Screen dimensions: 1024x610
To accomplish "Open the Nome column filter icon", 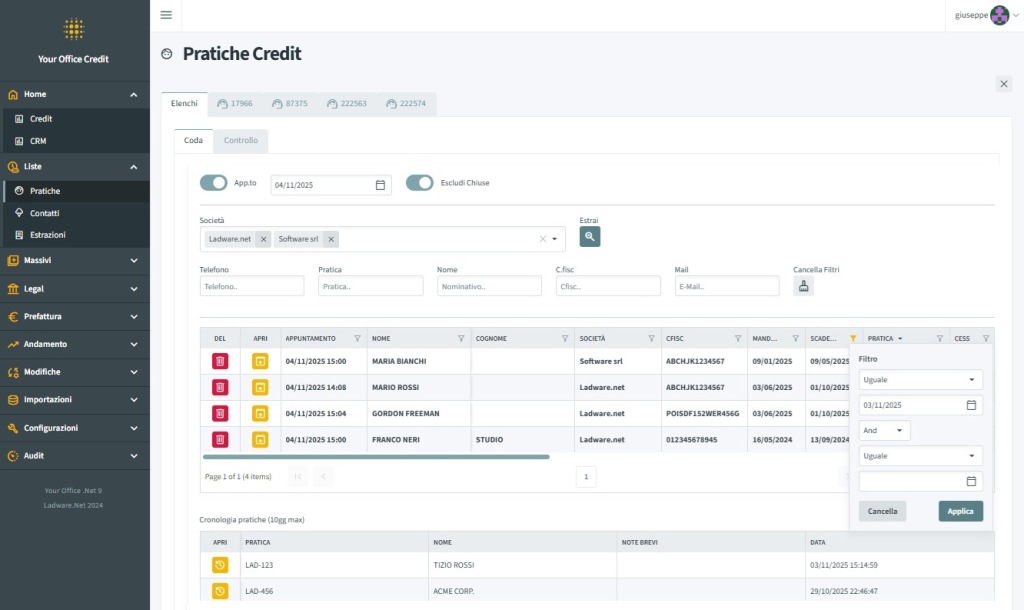I will (461, 339).
